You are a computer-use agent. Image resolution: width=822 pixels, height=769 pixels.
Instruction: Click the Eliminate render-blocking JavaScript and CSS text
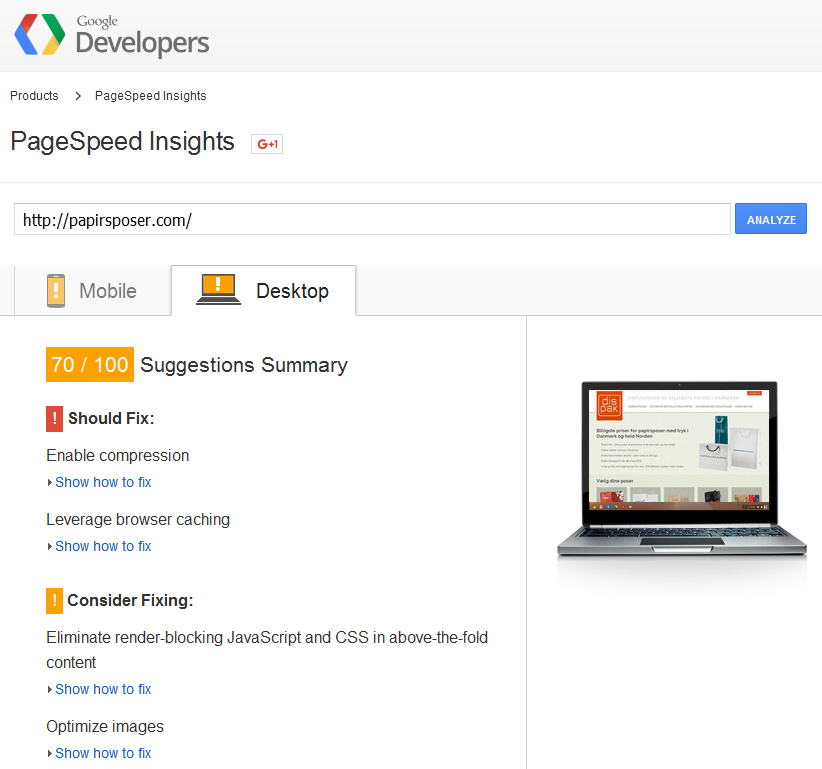click(267, 650)
